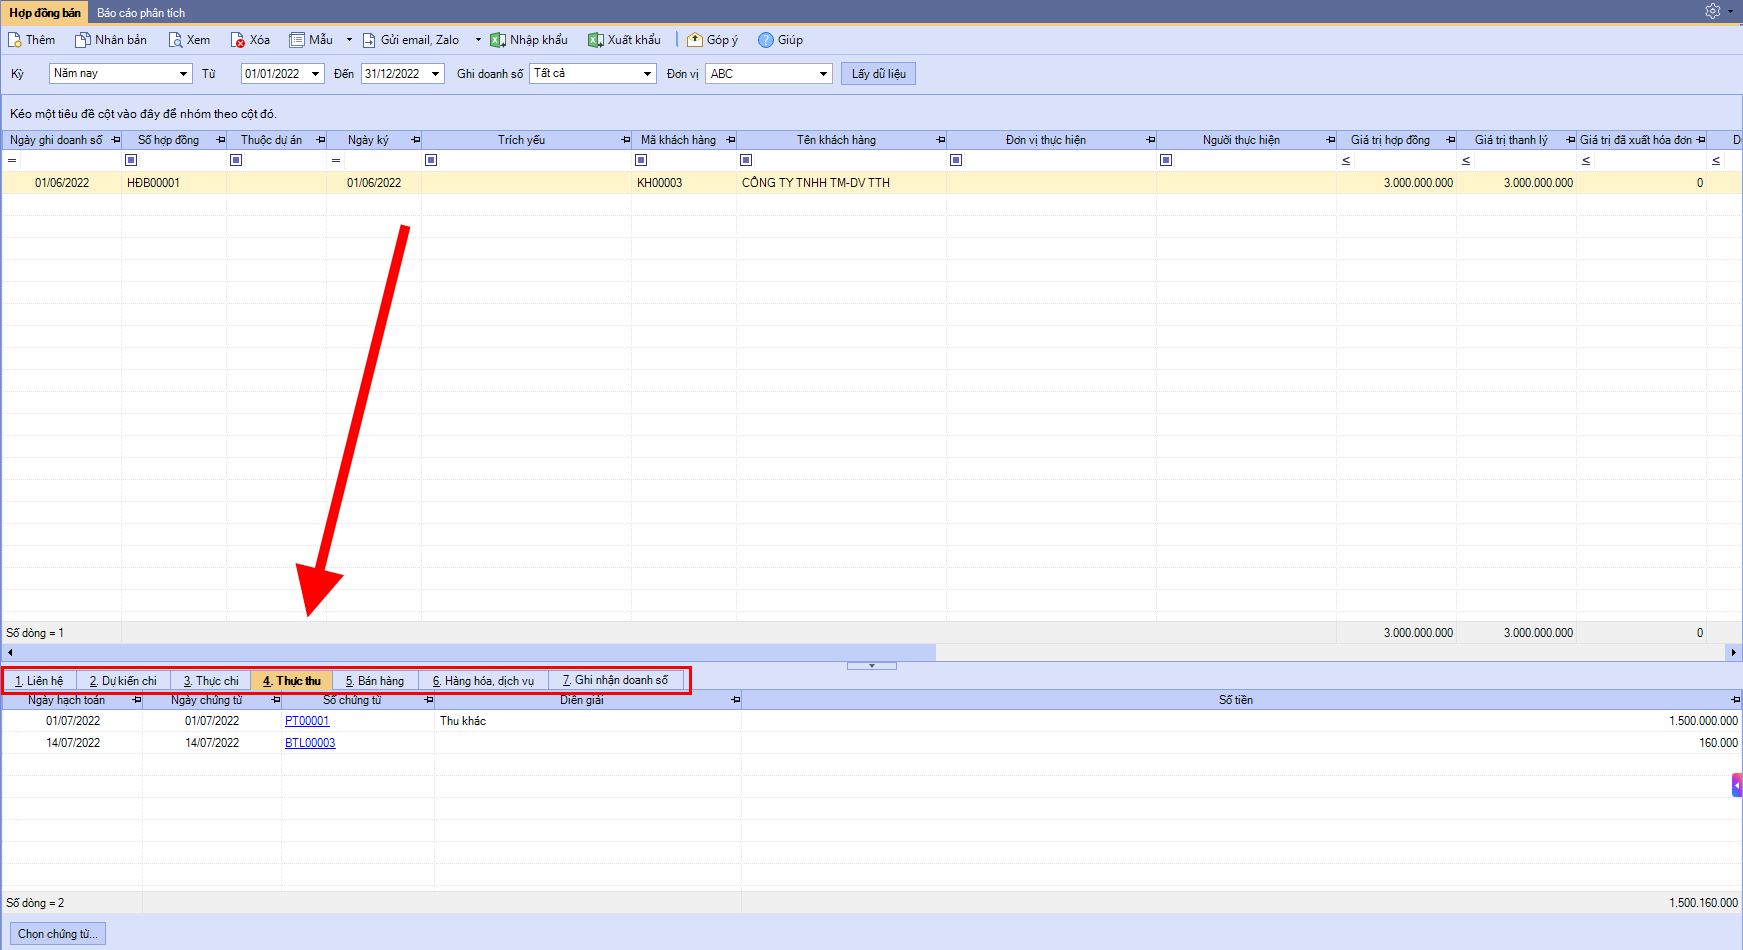Pin the Số chứng từ column

(429, 700)
